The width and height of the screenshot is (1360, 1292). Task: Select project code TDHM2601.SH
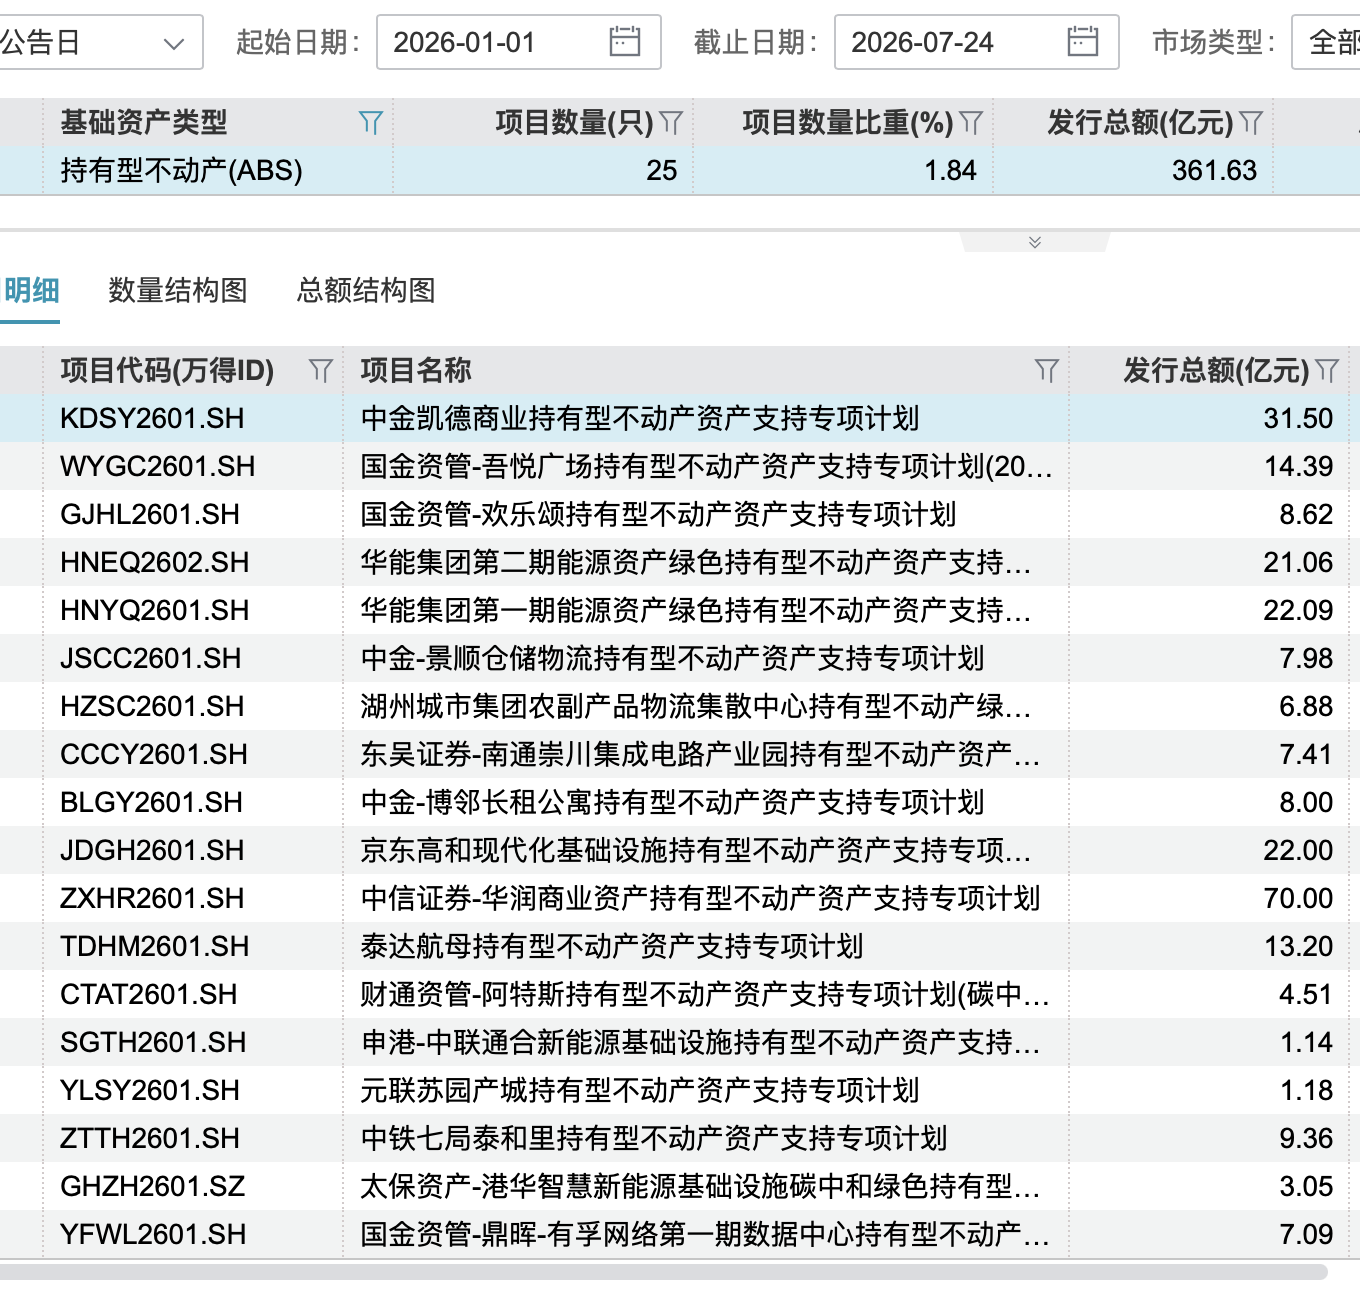(x=155, y=947)
